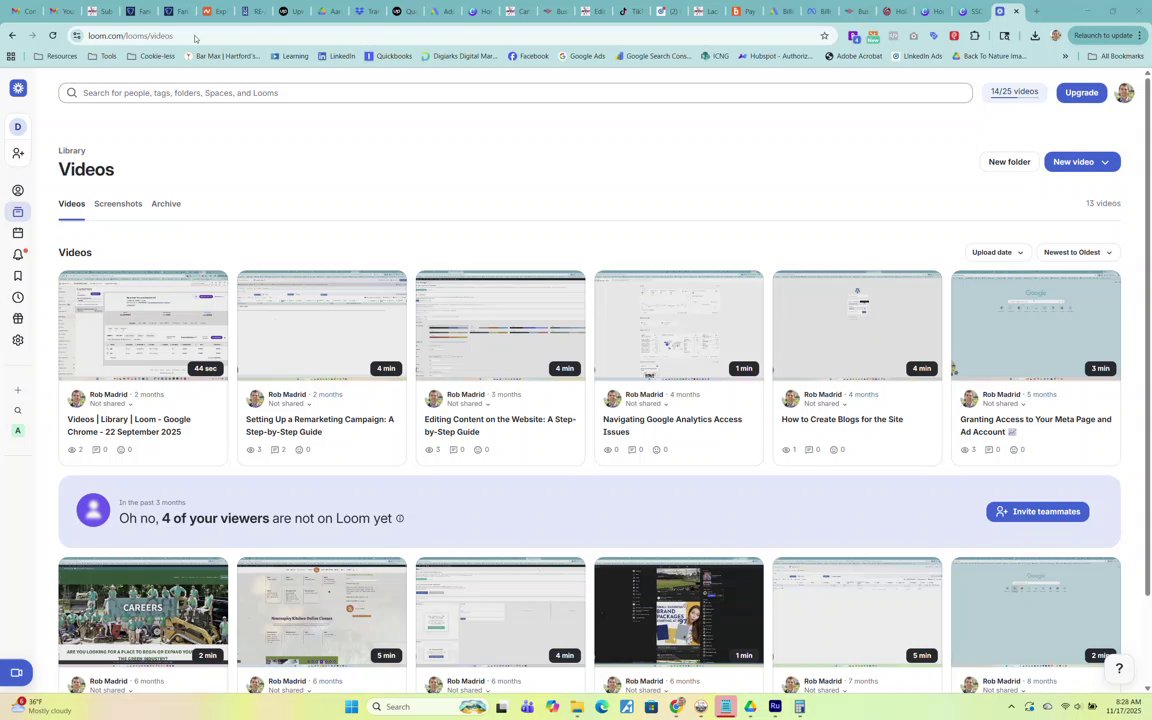Click the Upgrade button

tap(1081, 93)
